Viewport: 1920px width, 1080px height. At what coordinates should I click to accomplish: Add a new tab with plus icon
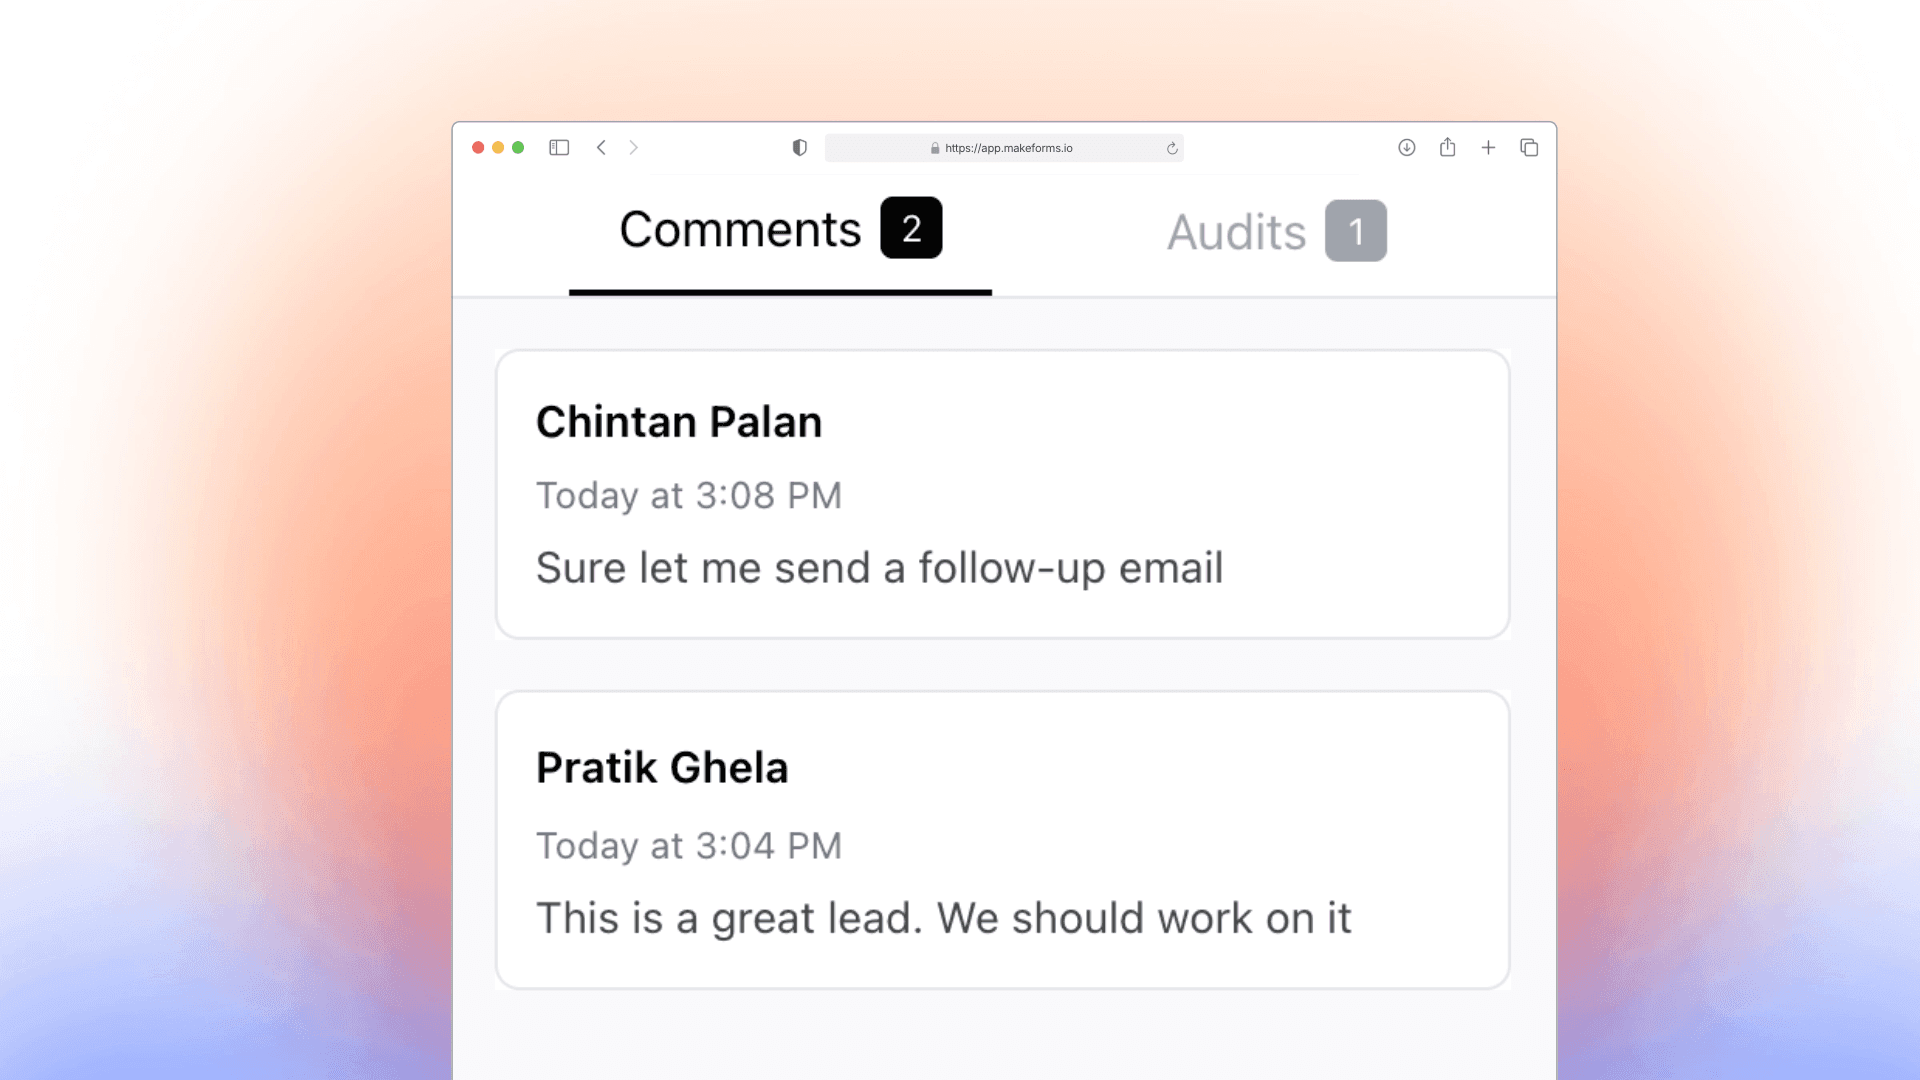pos(1488,148)
